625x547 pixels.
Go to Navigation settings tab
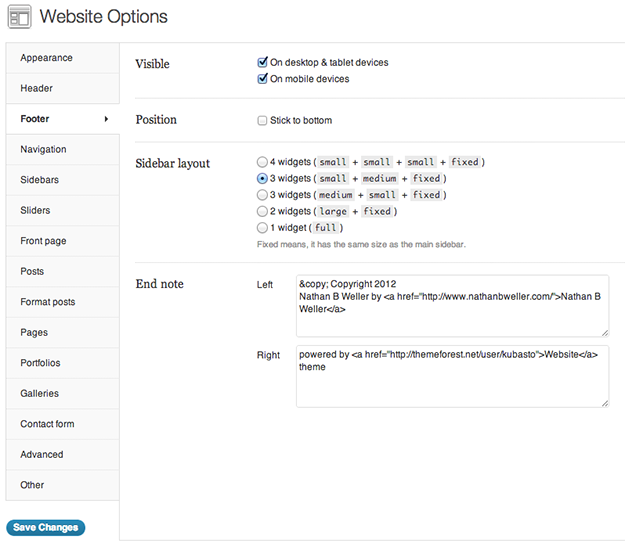pos(44,150)
